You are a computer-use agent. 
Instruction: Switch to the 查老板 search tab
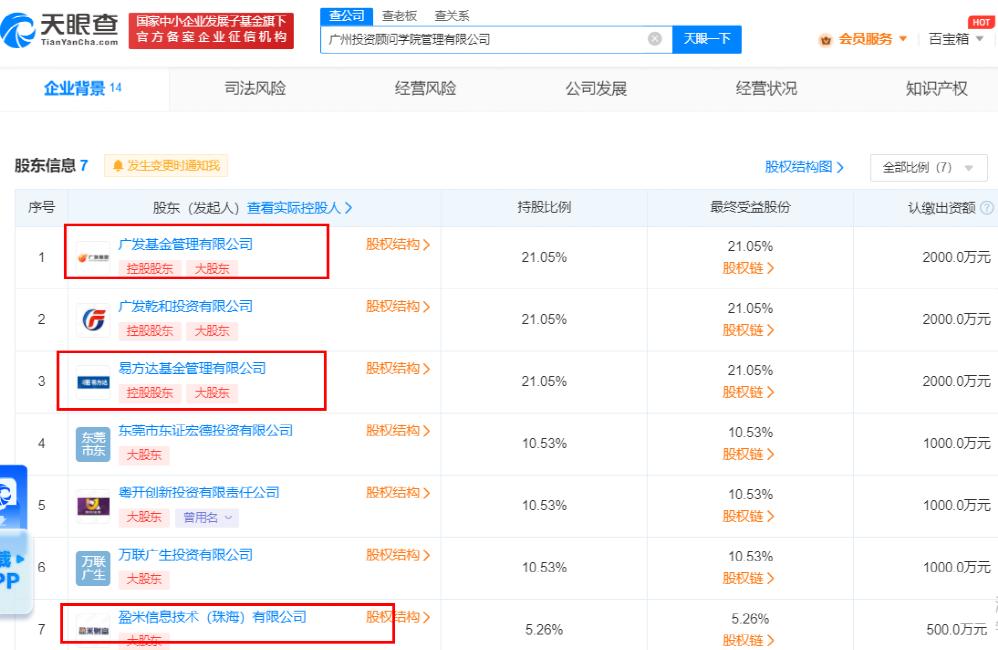tap(399, 16)
